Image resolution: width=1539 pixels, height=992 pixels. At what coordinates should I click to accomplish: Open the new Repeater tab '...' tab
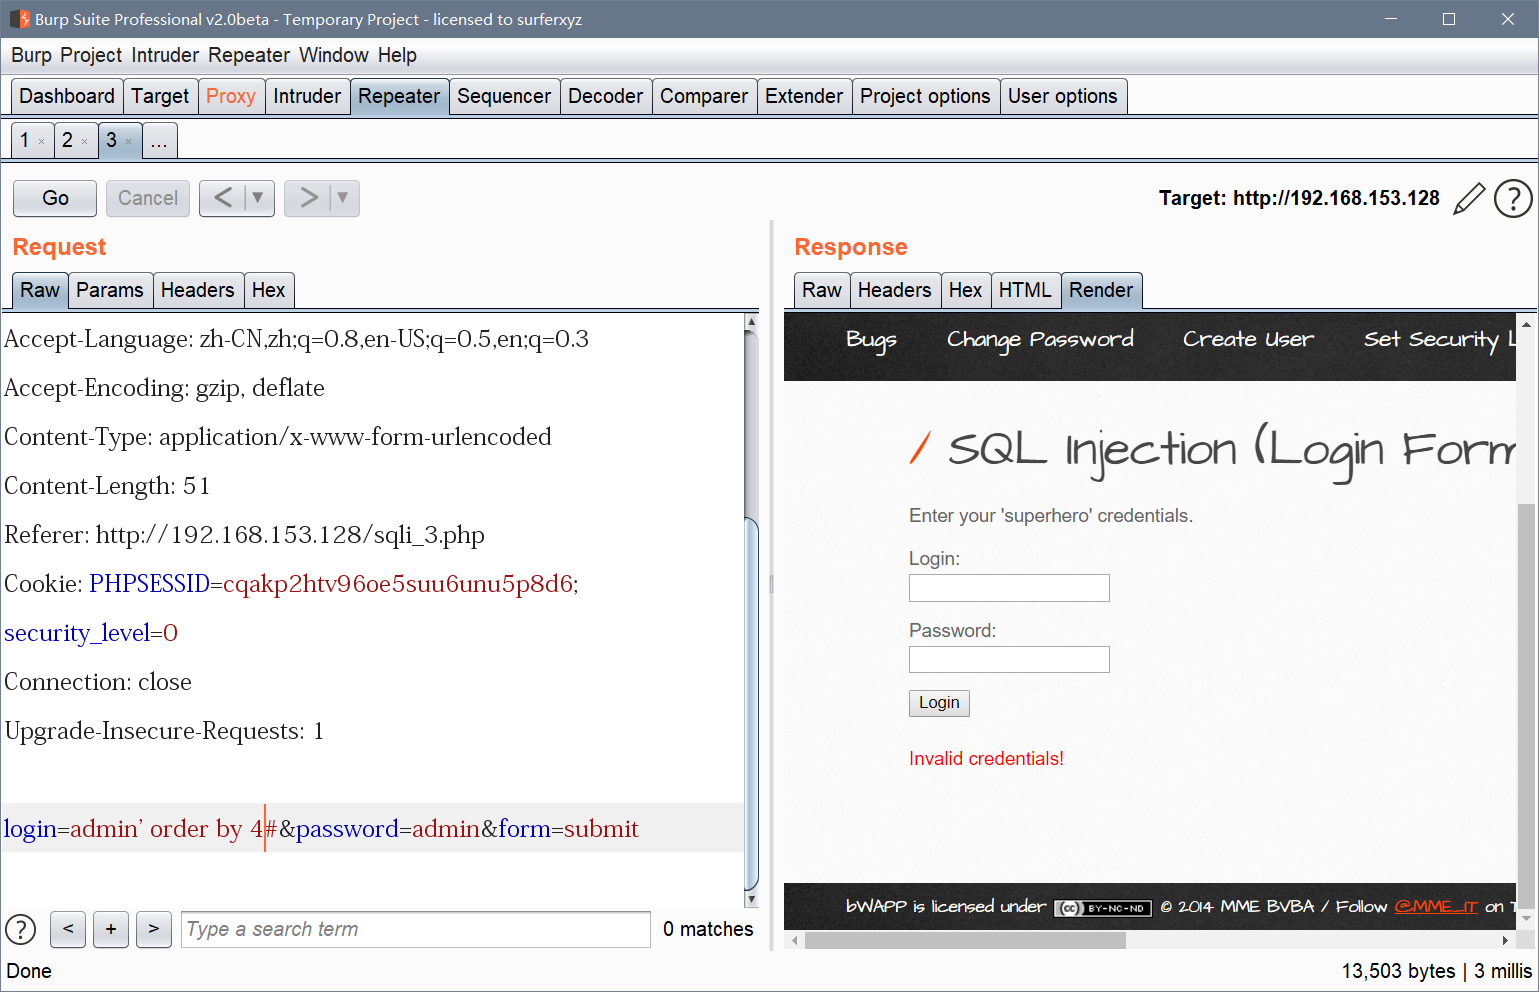tap(159, 141)
